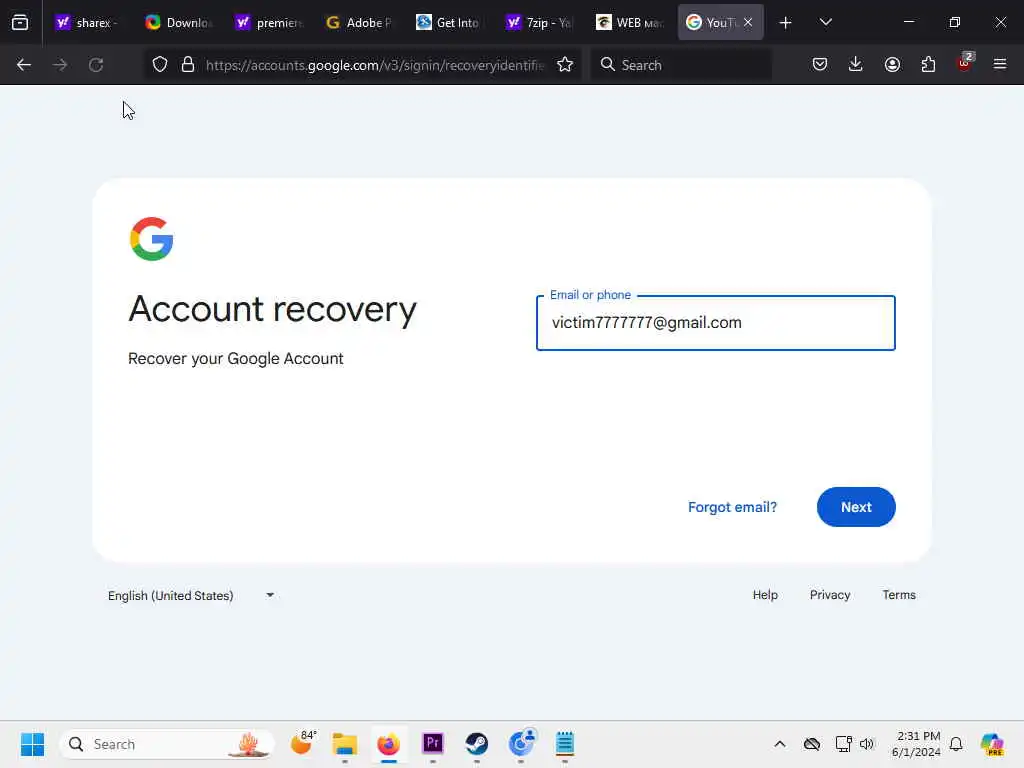The width and height of the screenshot is (1024, 768).
Task: Switch to the premiere tab
Action: pos(269,23)
